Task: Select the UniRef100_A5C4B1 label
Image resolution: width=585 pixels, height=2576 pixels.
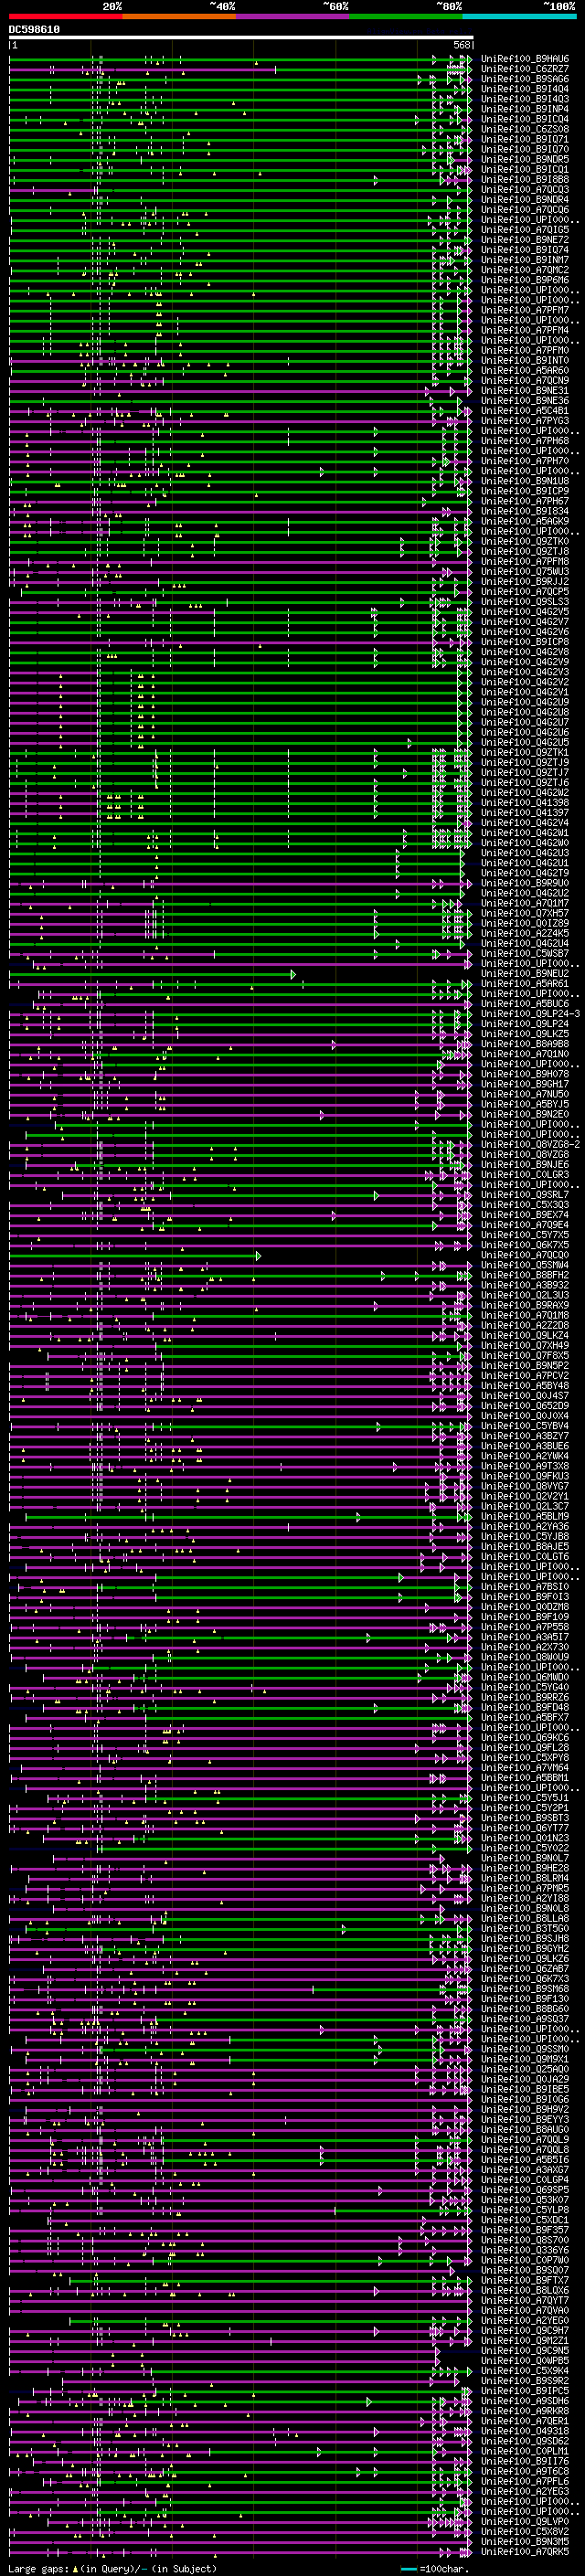Action: pos(525,411)
